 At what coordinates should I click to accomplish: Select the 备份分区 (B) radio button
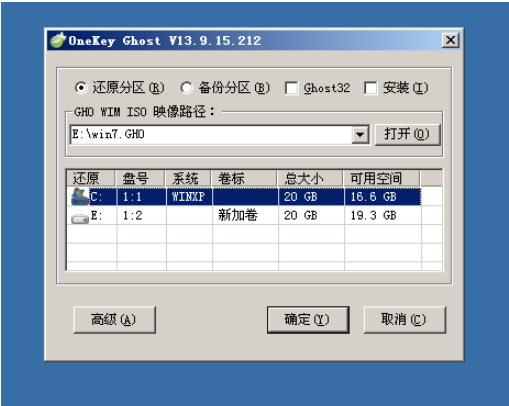186,88
